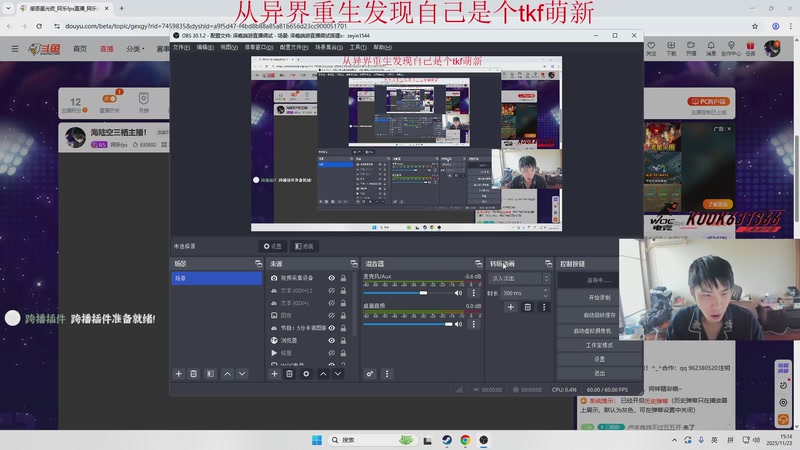Expand Windows system tray hidden icons chevron
800x450 pixels.
tap(674, 440)
